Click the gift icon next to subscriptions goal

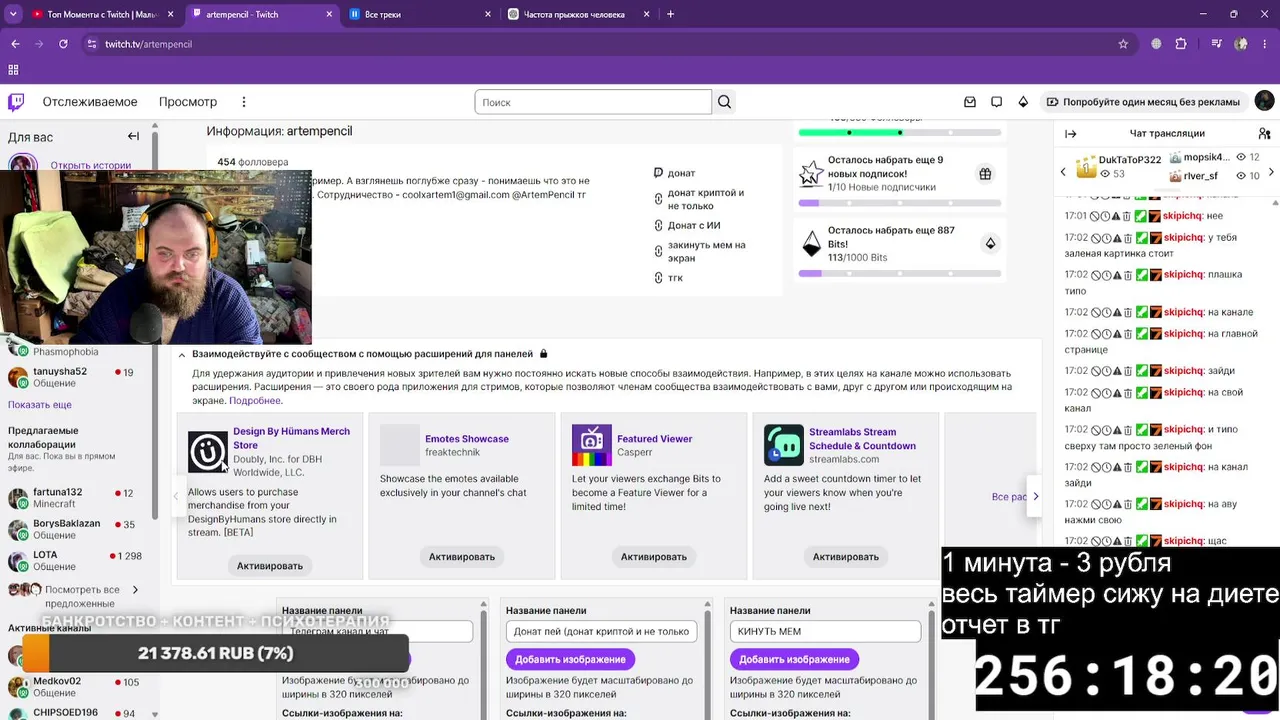coord(985,174)
